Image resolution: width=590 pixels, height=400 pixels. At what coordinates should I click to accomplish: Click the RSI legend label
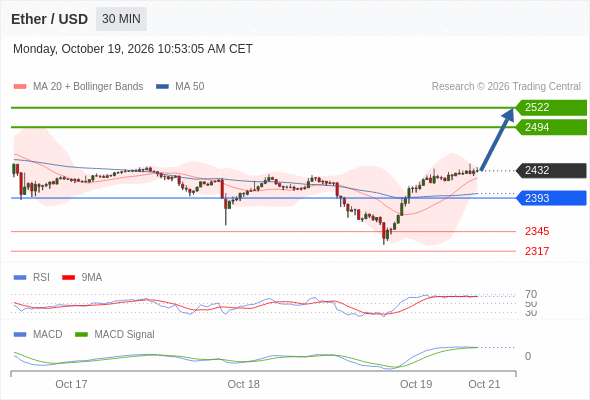[41, 277]
